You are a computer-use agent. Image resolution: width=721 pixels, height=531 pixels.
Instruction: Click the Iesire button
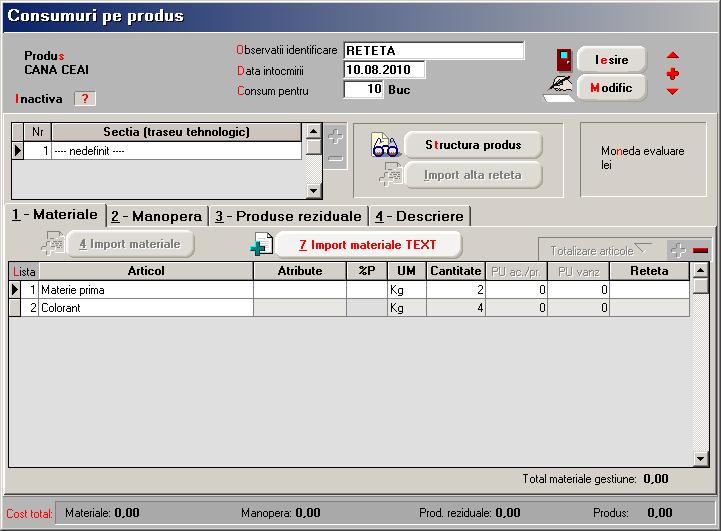612,60
